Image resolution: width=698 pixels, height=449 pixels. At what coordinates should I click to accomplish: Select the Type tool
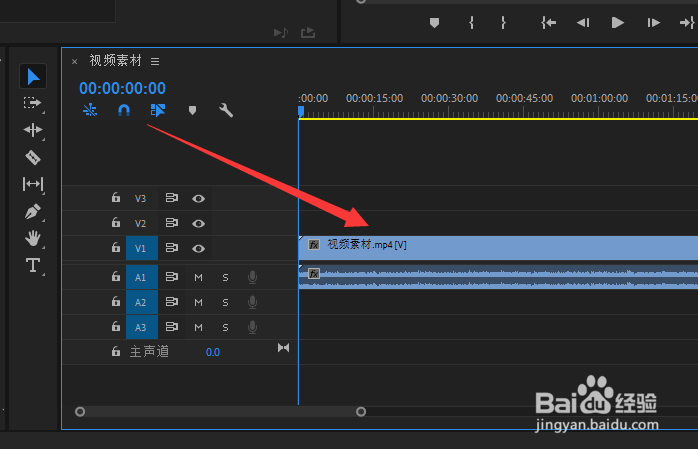33,265
